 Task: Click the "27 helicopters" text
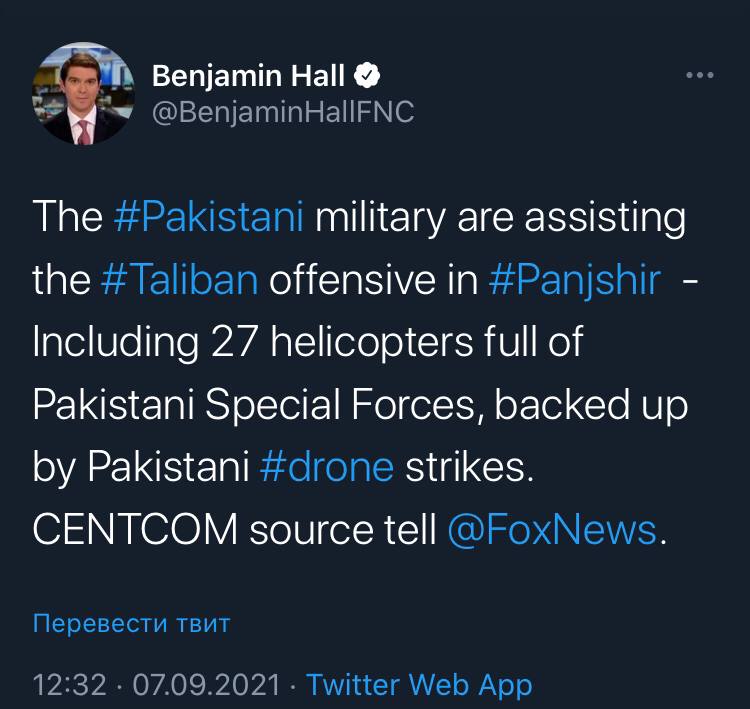click(x=334, y=344)
